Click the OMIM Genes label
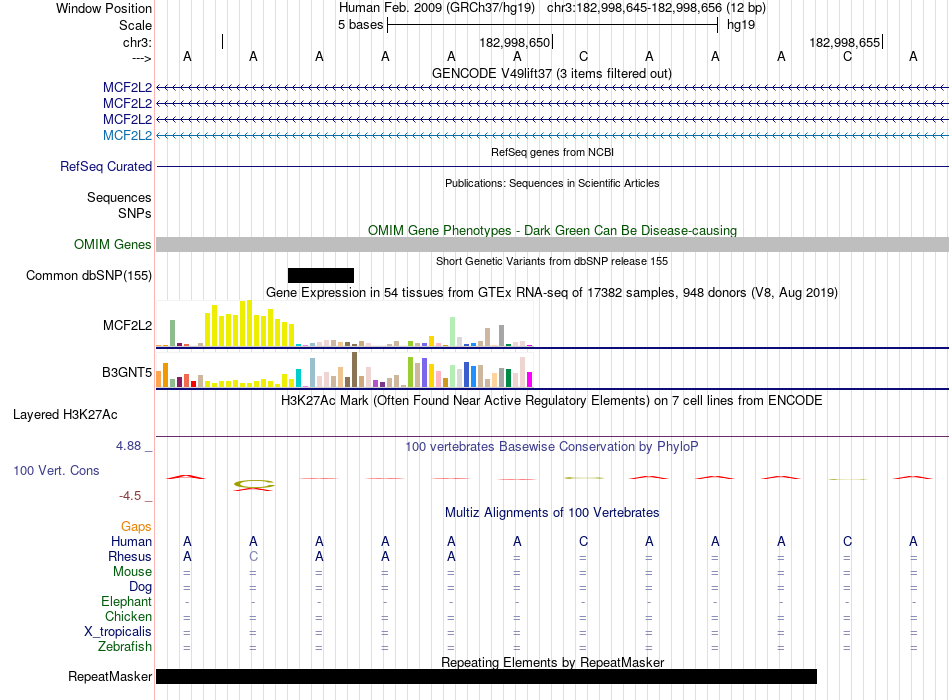Screen dimensions: 950x700 [113, 244]
